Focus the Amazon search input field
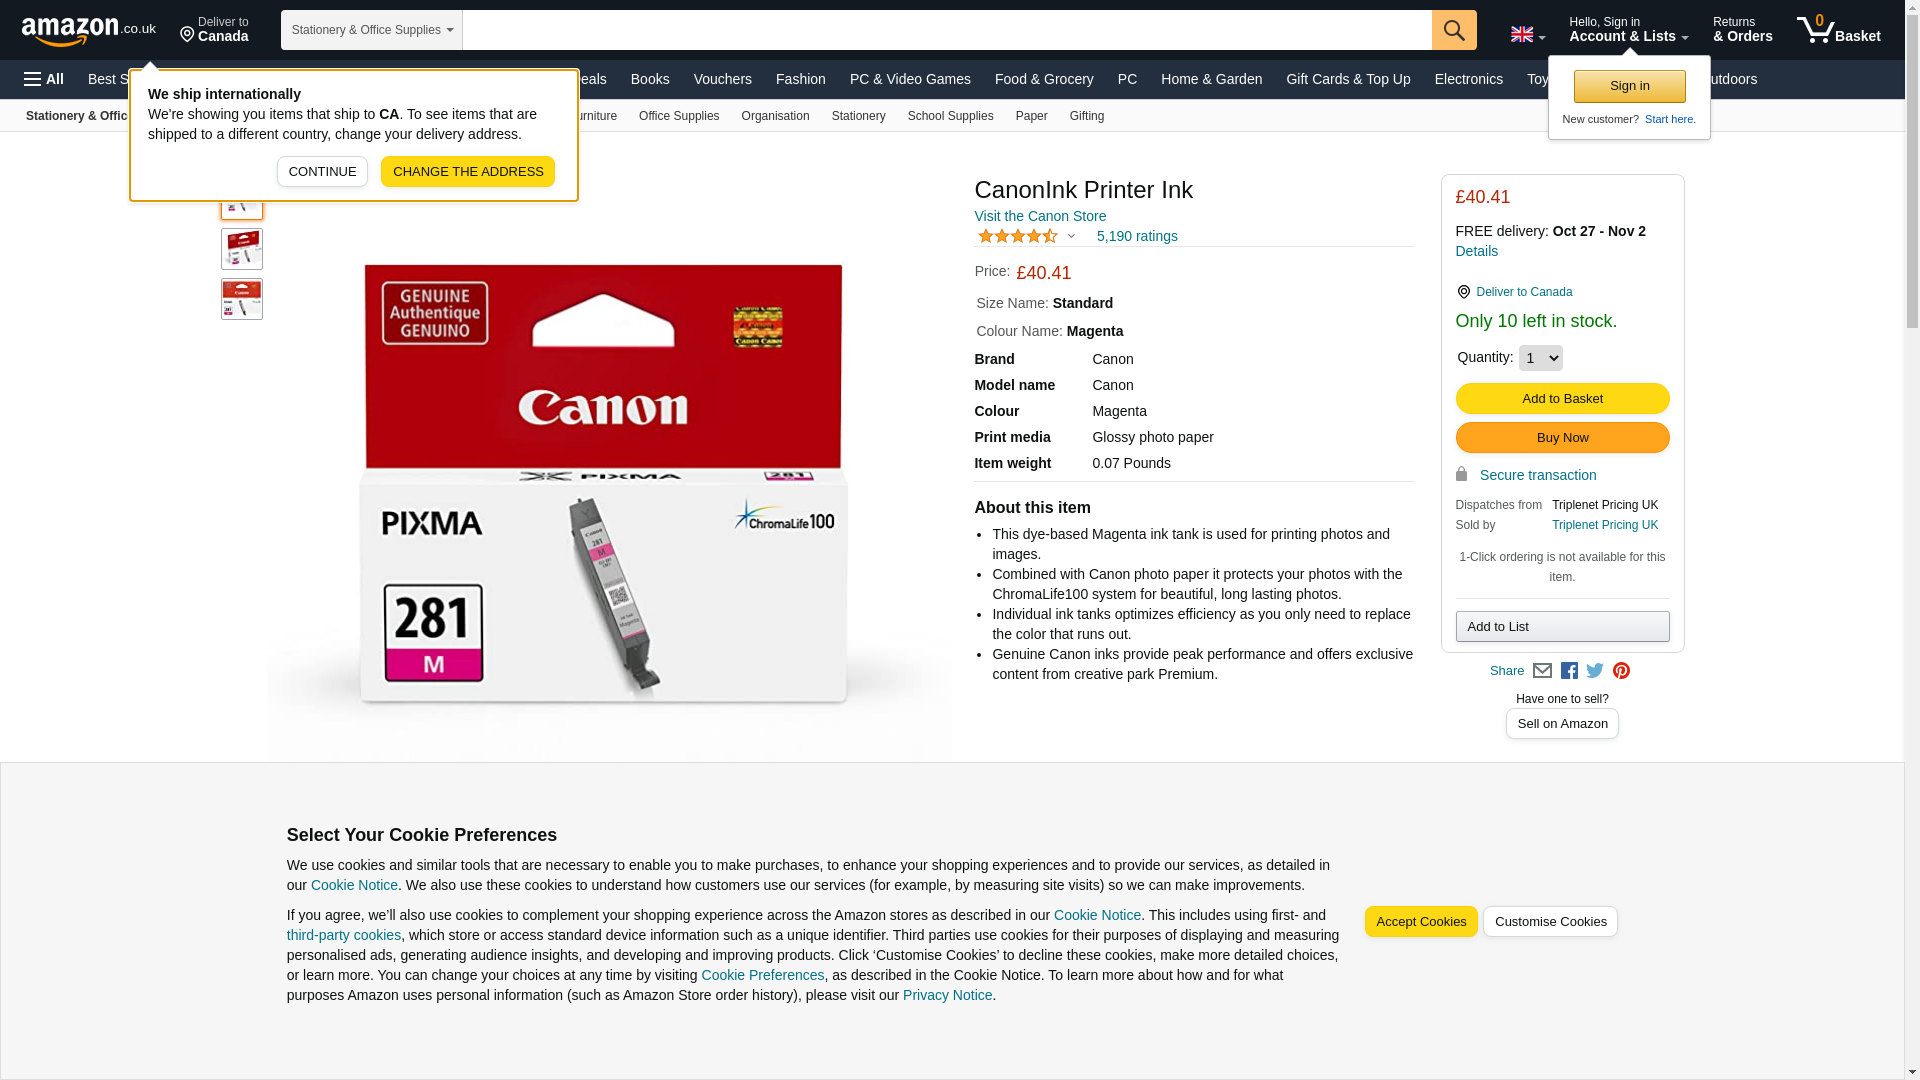Image resolution: width=1920 pixels, height=1080 pixels. coord(947,30)
